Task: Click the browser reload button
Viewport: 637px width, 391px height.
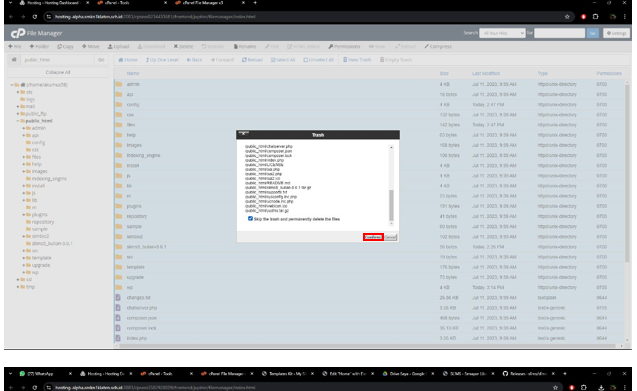Action: (x=35, y=17)
